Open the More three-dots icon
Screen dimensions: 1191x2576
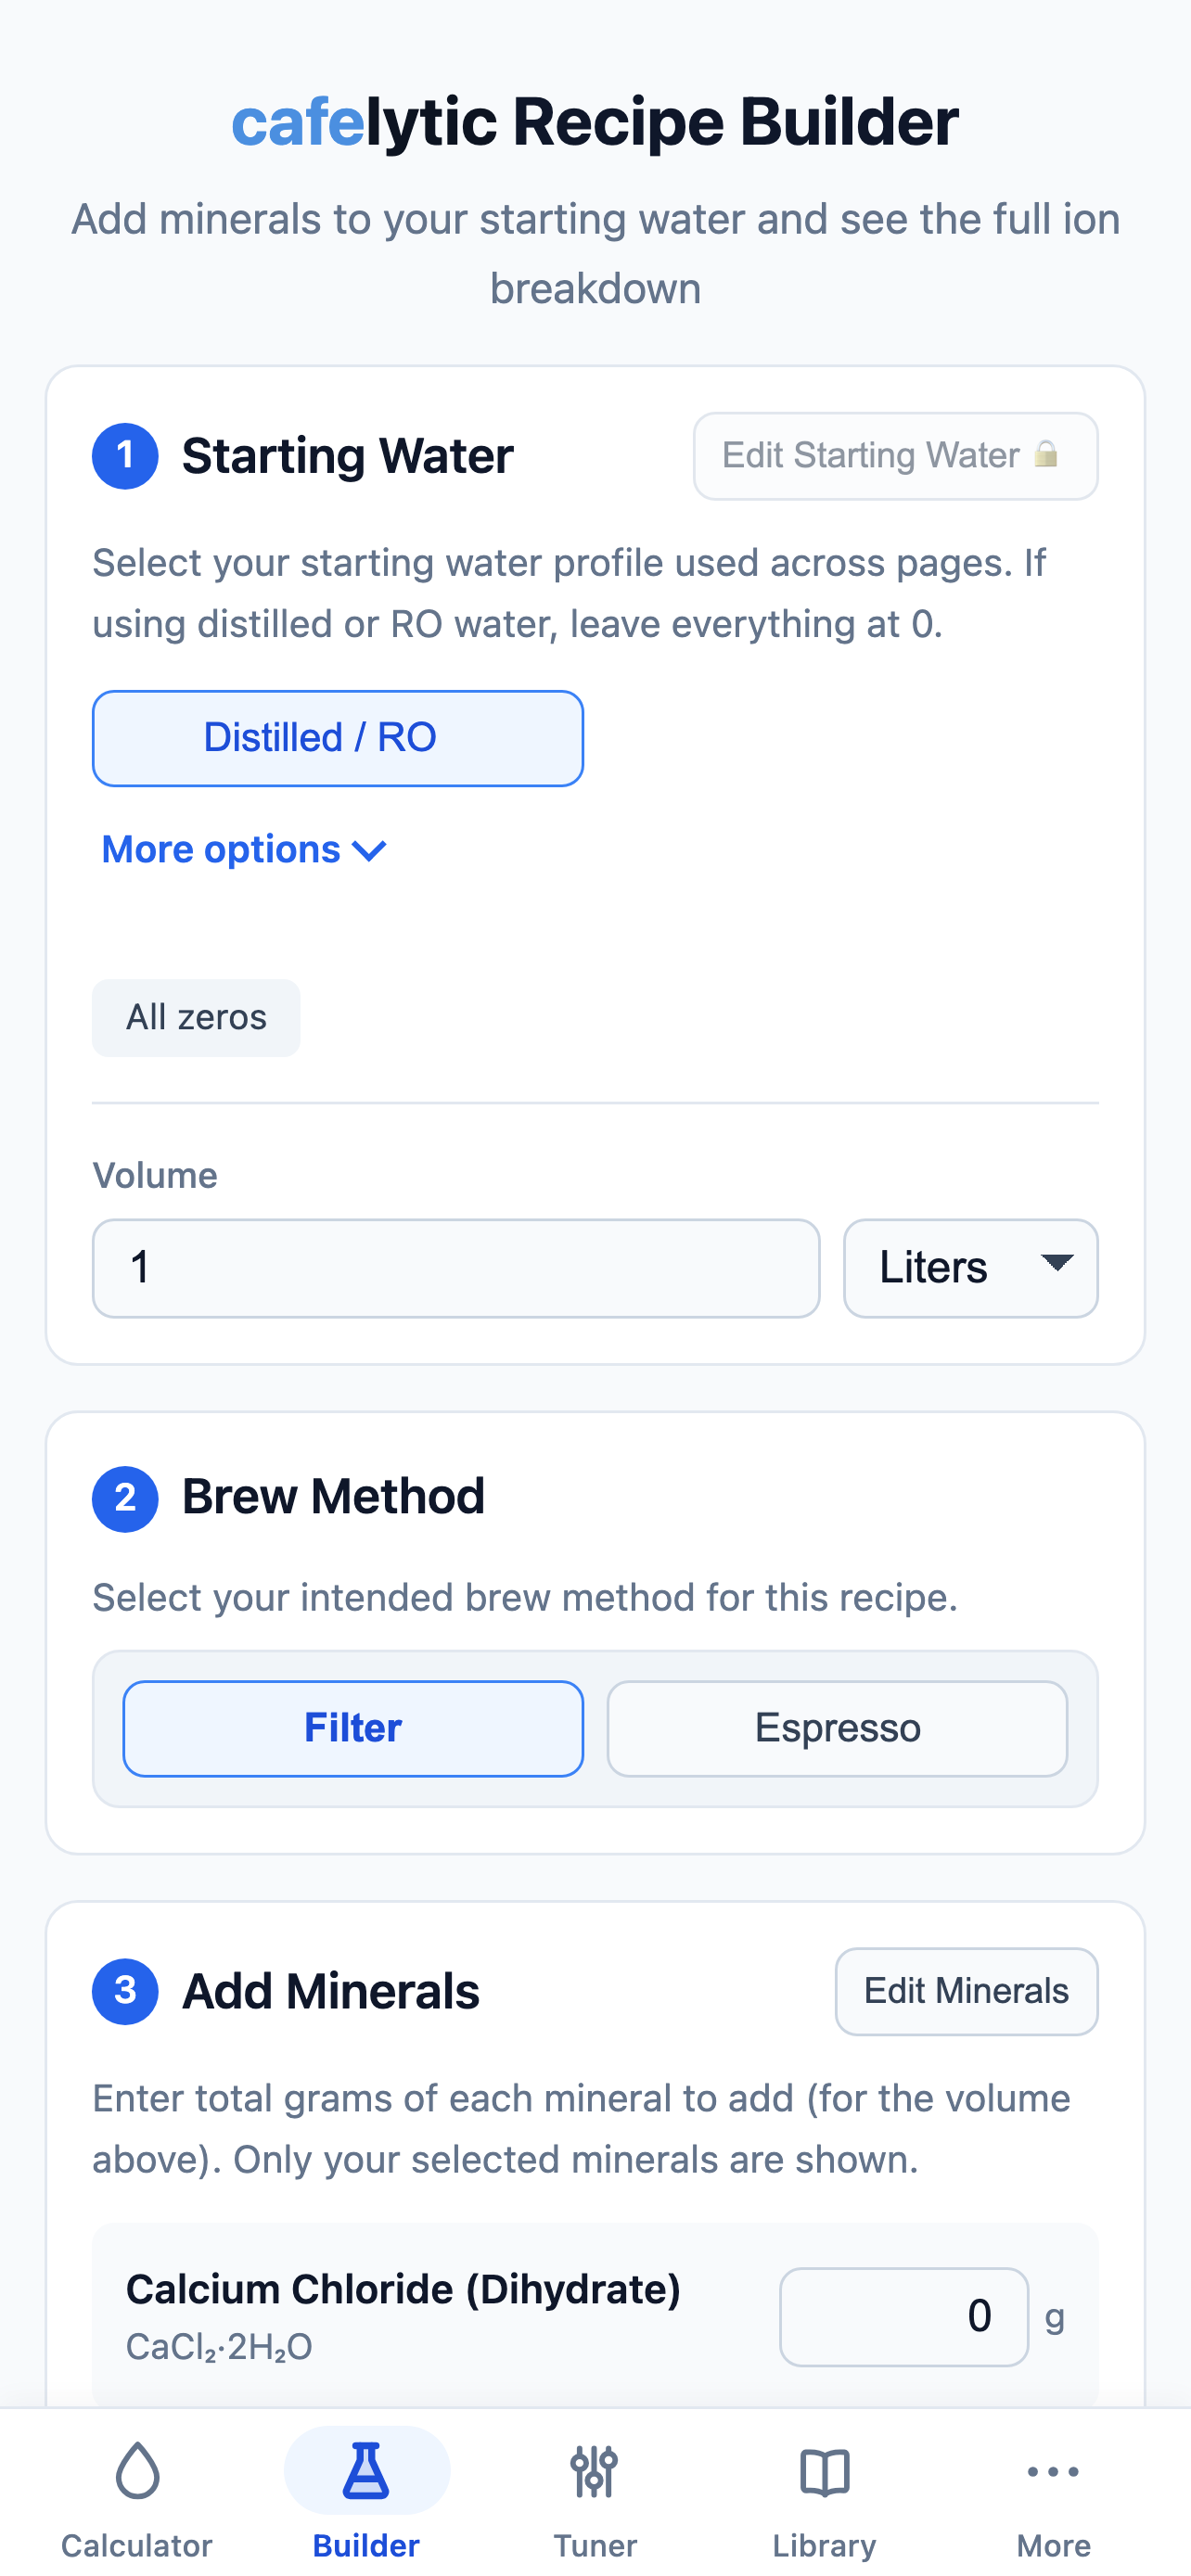(1053, 2471)
